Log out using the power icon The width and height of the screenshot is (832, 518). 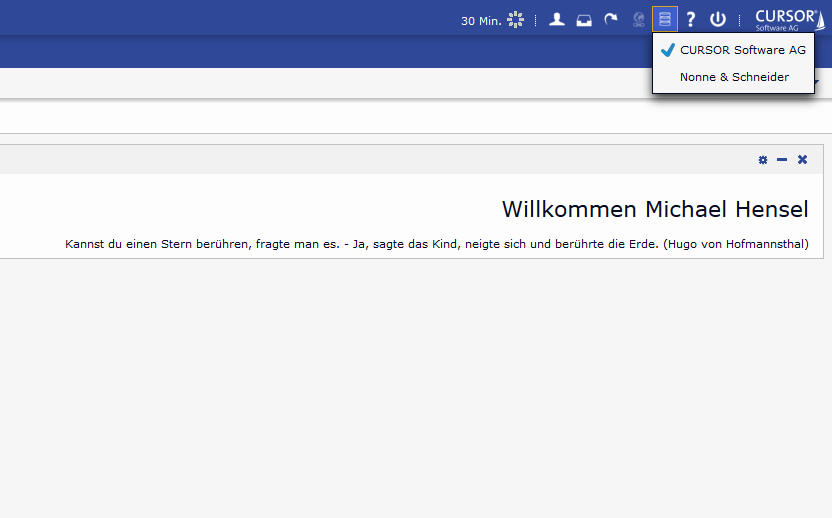point(717,19)
